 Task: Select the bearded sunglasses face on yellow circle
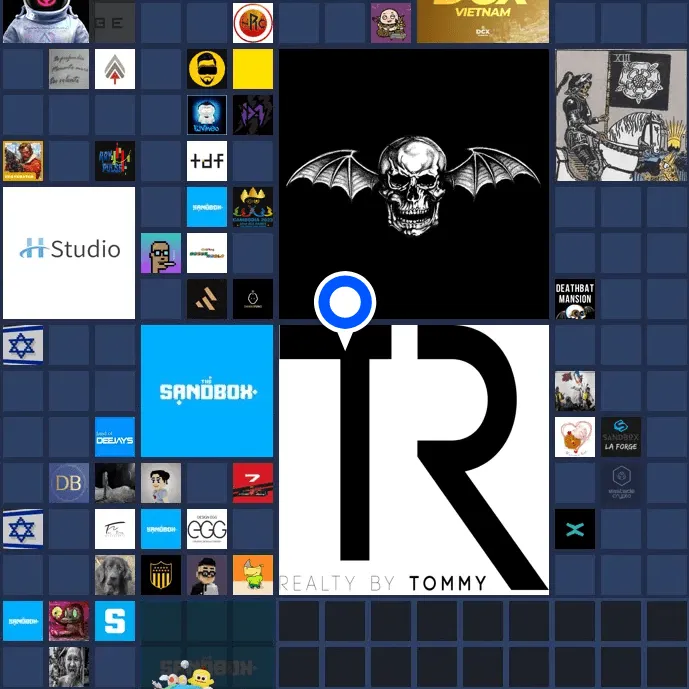point(207,69)
